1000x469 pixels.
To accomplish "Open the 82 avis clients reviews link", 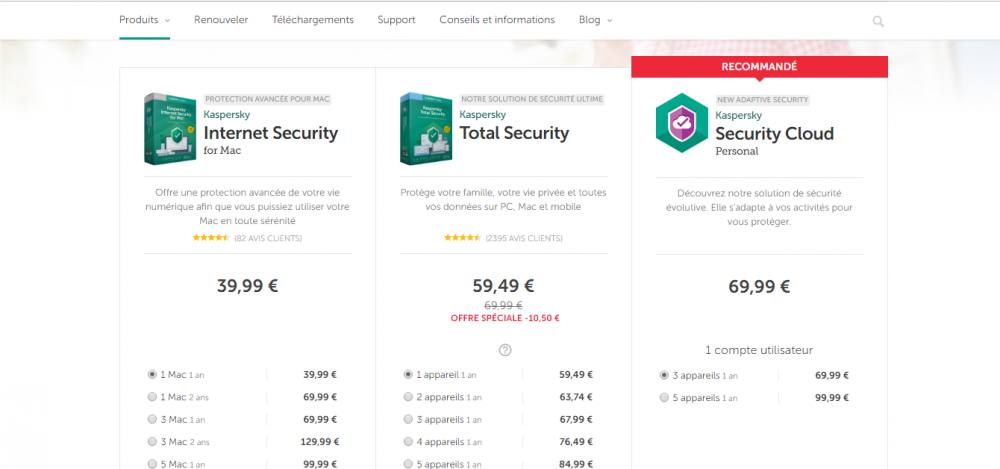I will [x=268, y=238].
